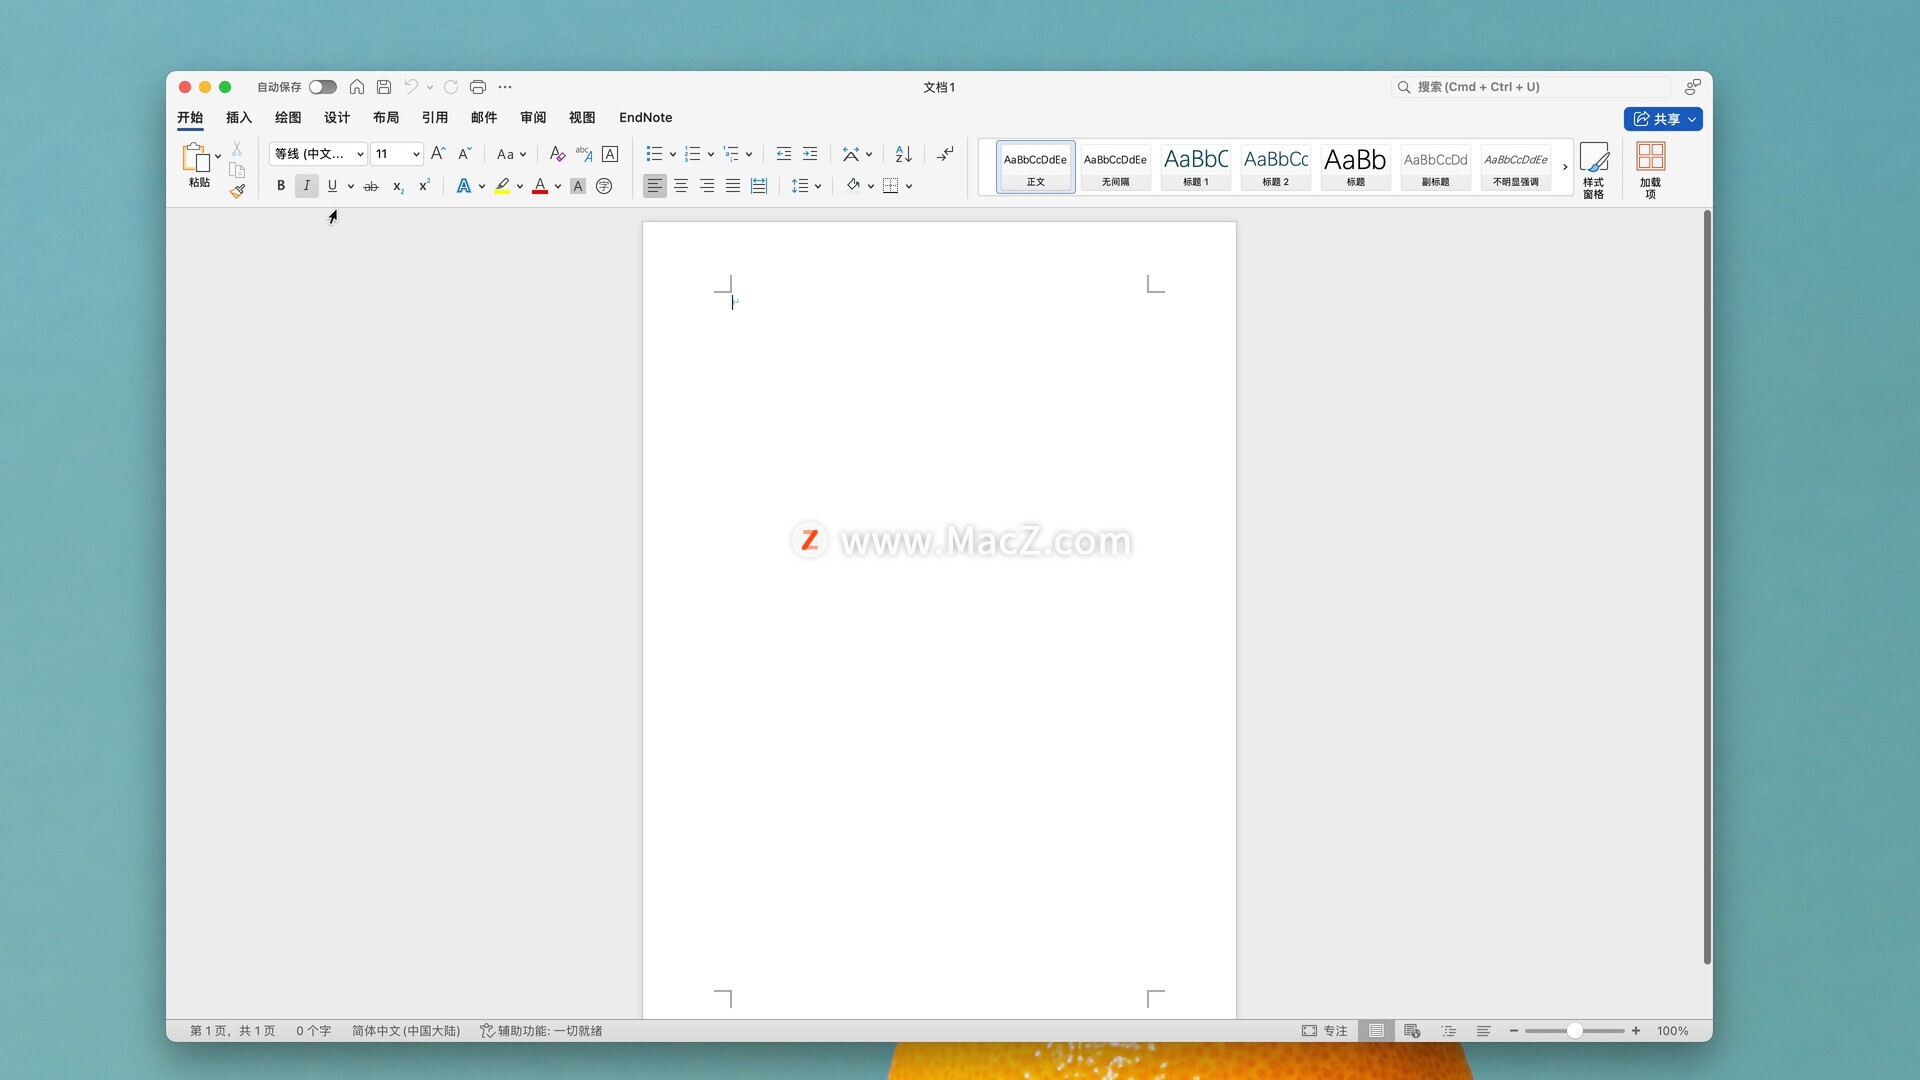Click the Character Shading icon

click(x=578, y=186)
